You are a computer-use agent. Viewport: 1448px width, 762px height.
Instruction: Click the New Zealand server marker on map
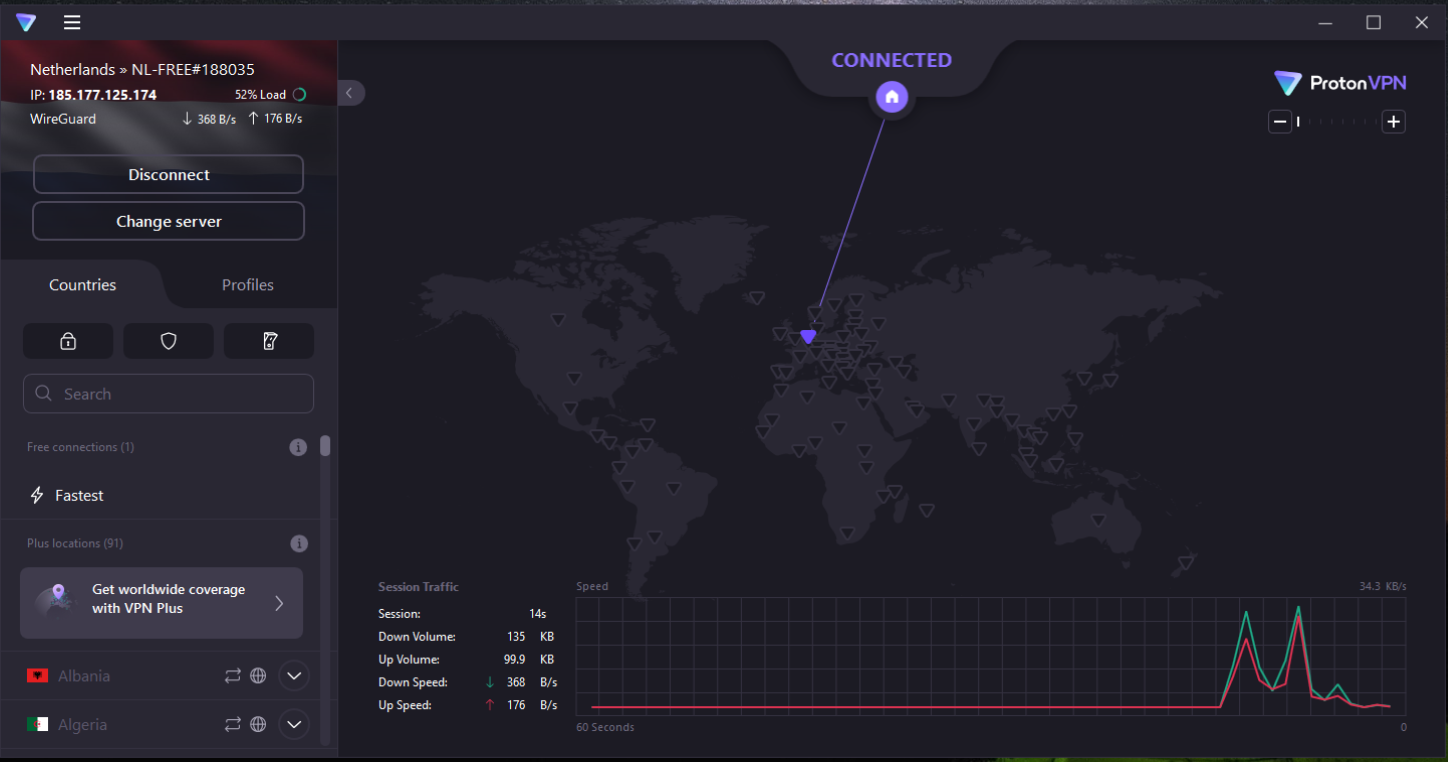tap(1186, 562)
